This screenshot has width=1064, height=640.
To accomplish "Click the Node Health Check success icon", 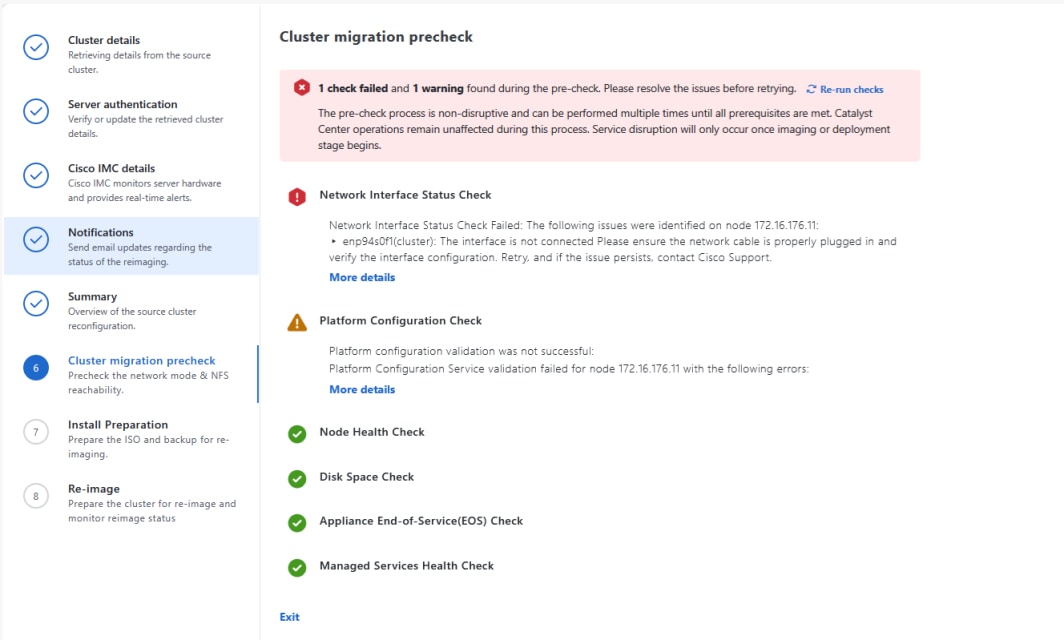I will 297,434.
